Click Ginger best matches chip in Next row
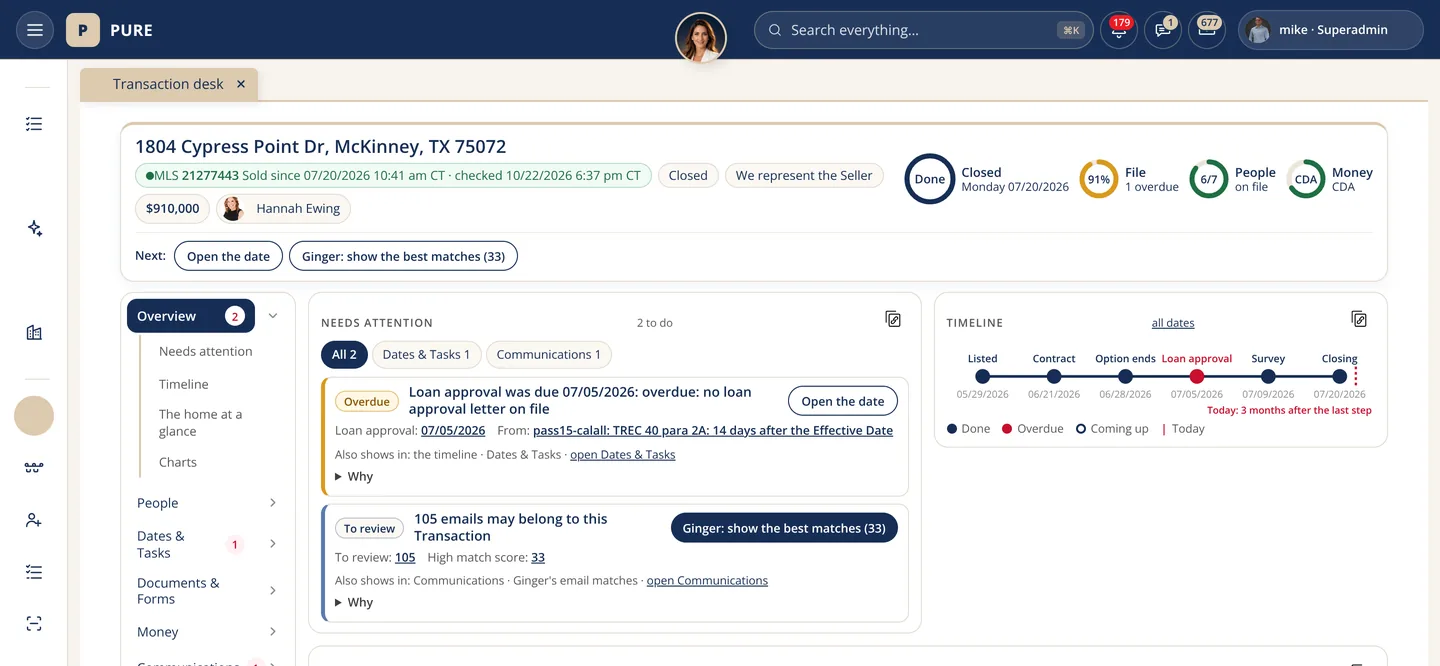This screenshot has height=666, width=1440. tap(403, 256)
